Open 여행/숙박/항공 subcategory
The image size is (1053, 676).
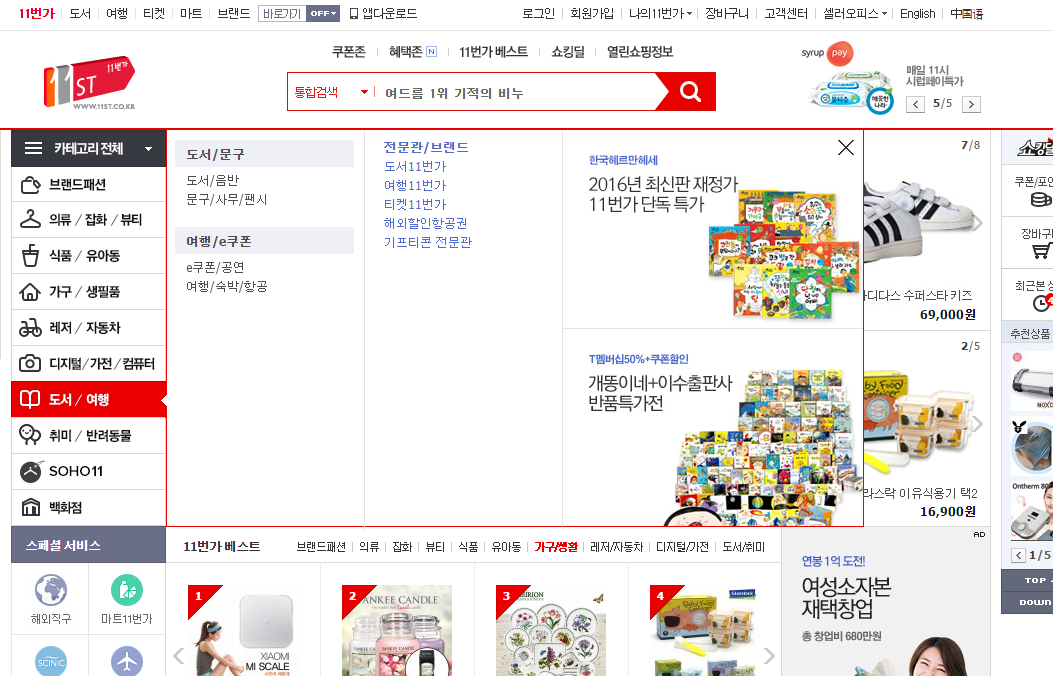click(x=226, y=286)
